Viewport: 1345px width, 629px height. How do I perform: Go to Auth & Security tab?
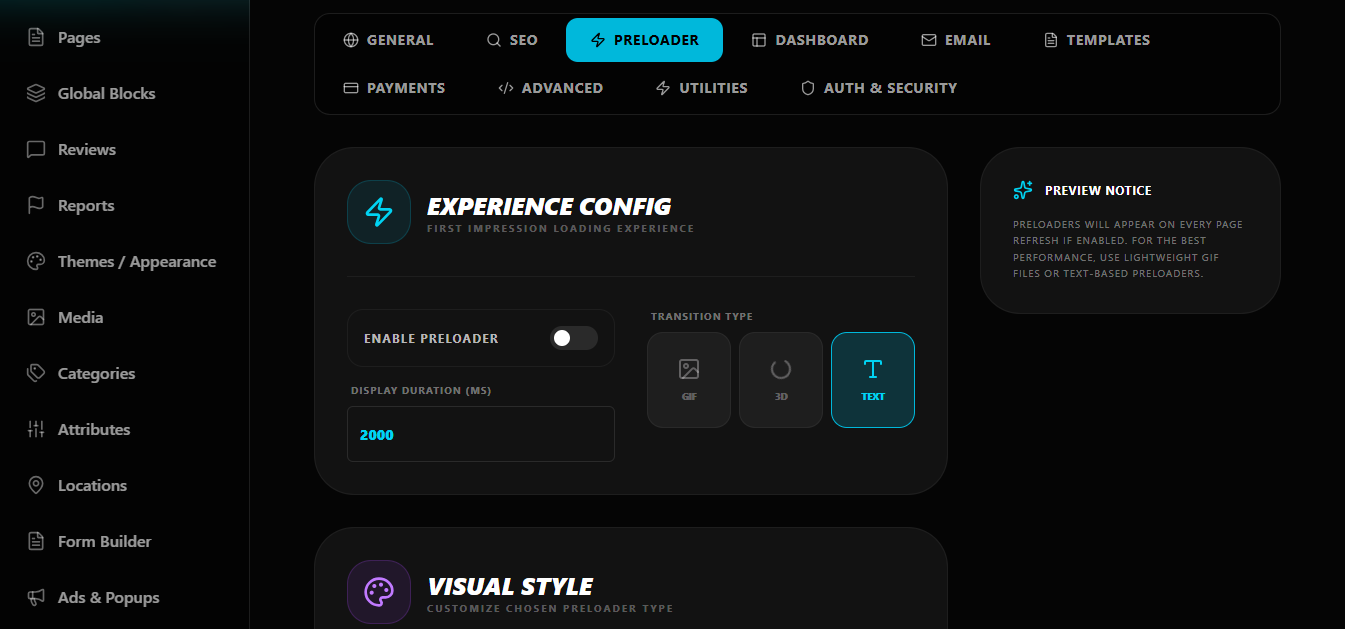[879, 88]
